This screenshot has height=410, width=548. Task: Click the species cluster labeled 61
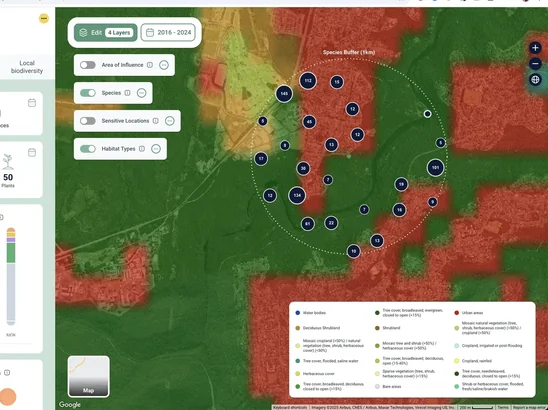[308, 224]
